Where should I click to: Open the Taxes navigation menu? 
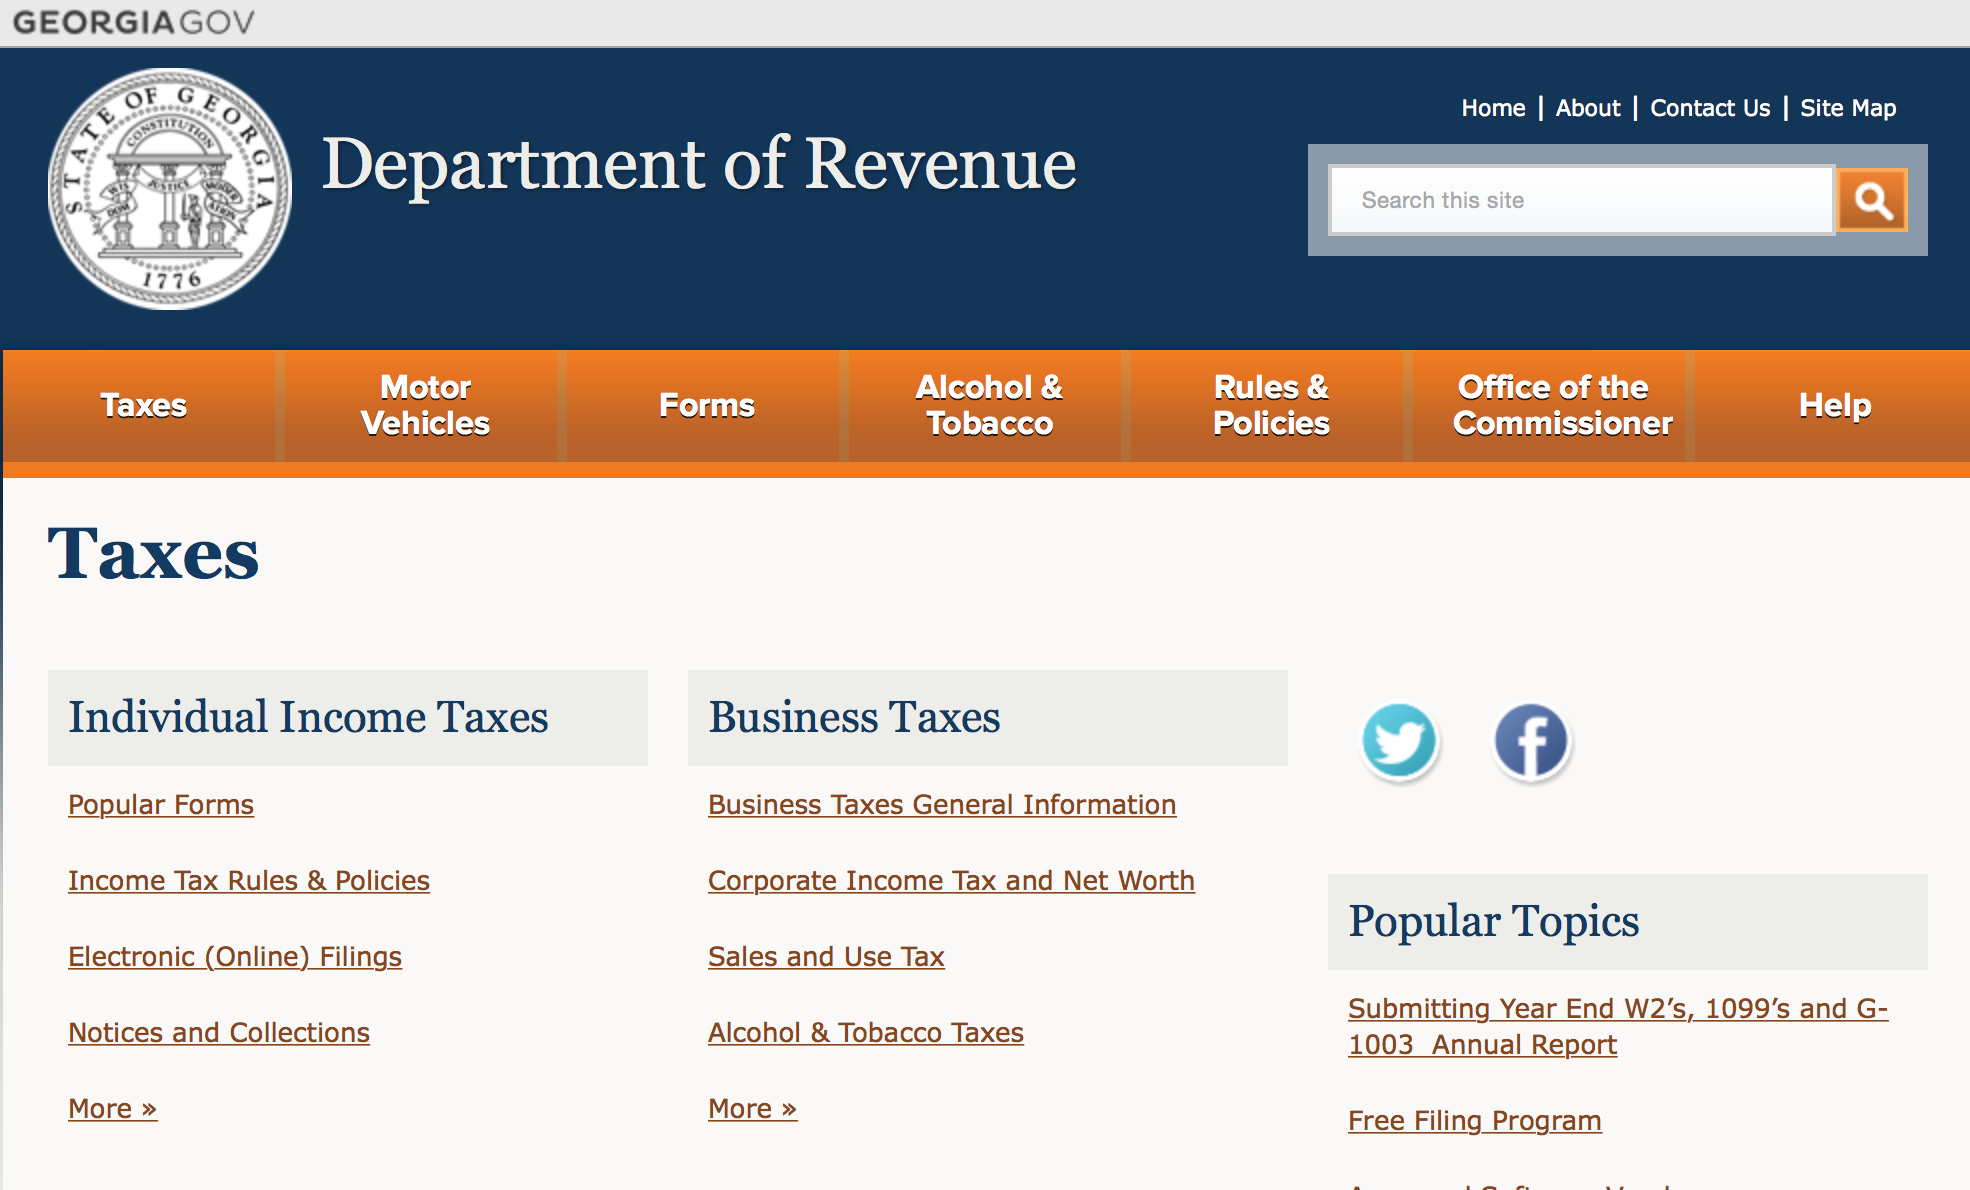(x=143, y=405)
